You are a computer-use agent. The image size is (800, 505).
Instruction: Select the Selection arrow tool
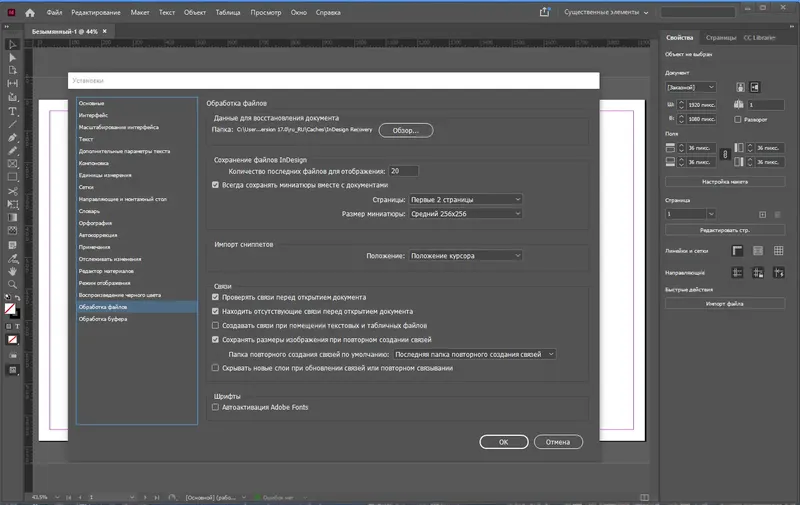coord(12,44)
